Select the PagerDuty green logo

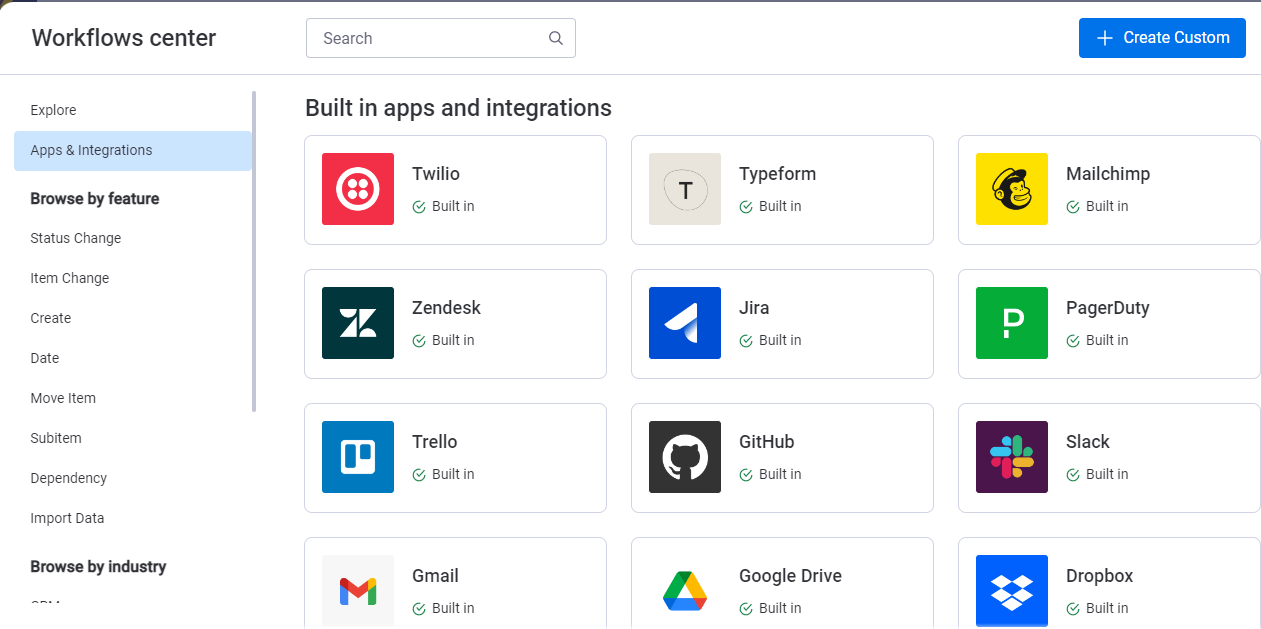tap(1011, 323)
